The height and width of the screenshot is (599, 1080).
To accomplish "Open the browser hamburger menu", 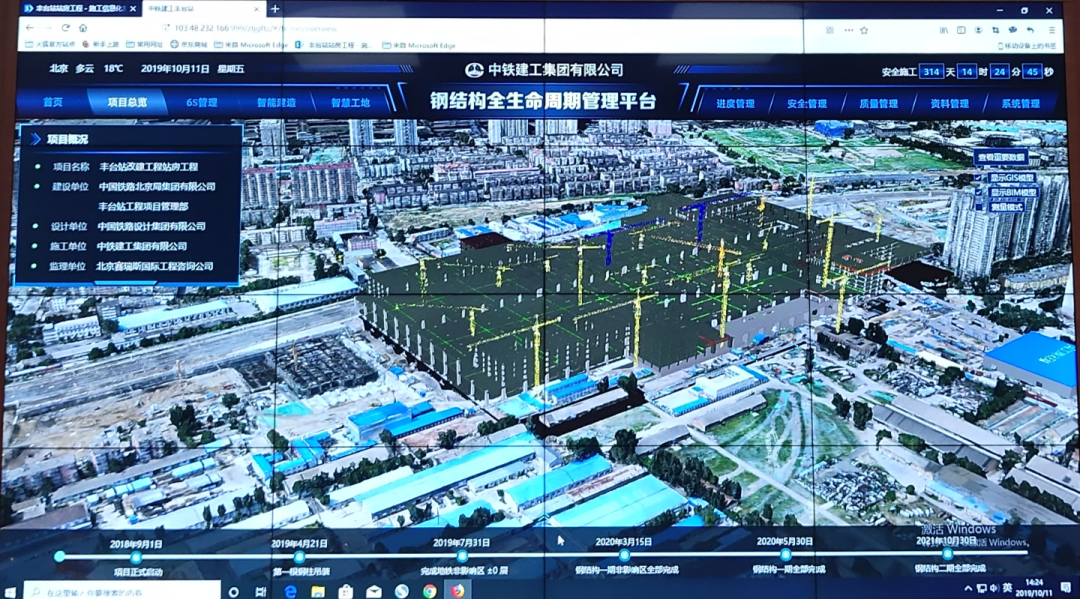I will tap(1052, 30).
